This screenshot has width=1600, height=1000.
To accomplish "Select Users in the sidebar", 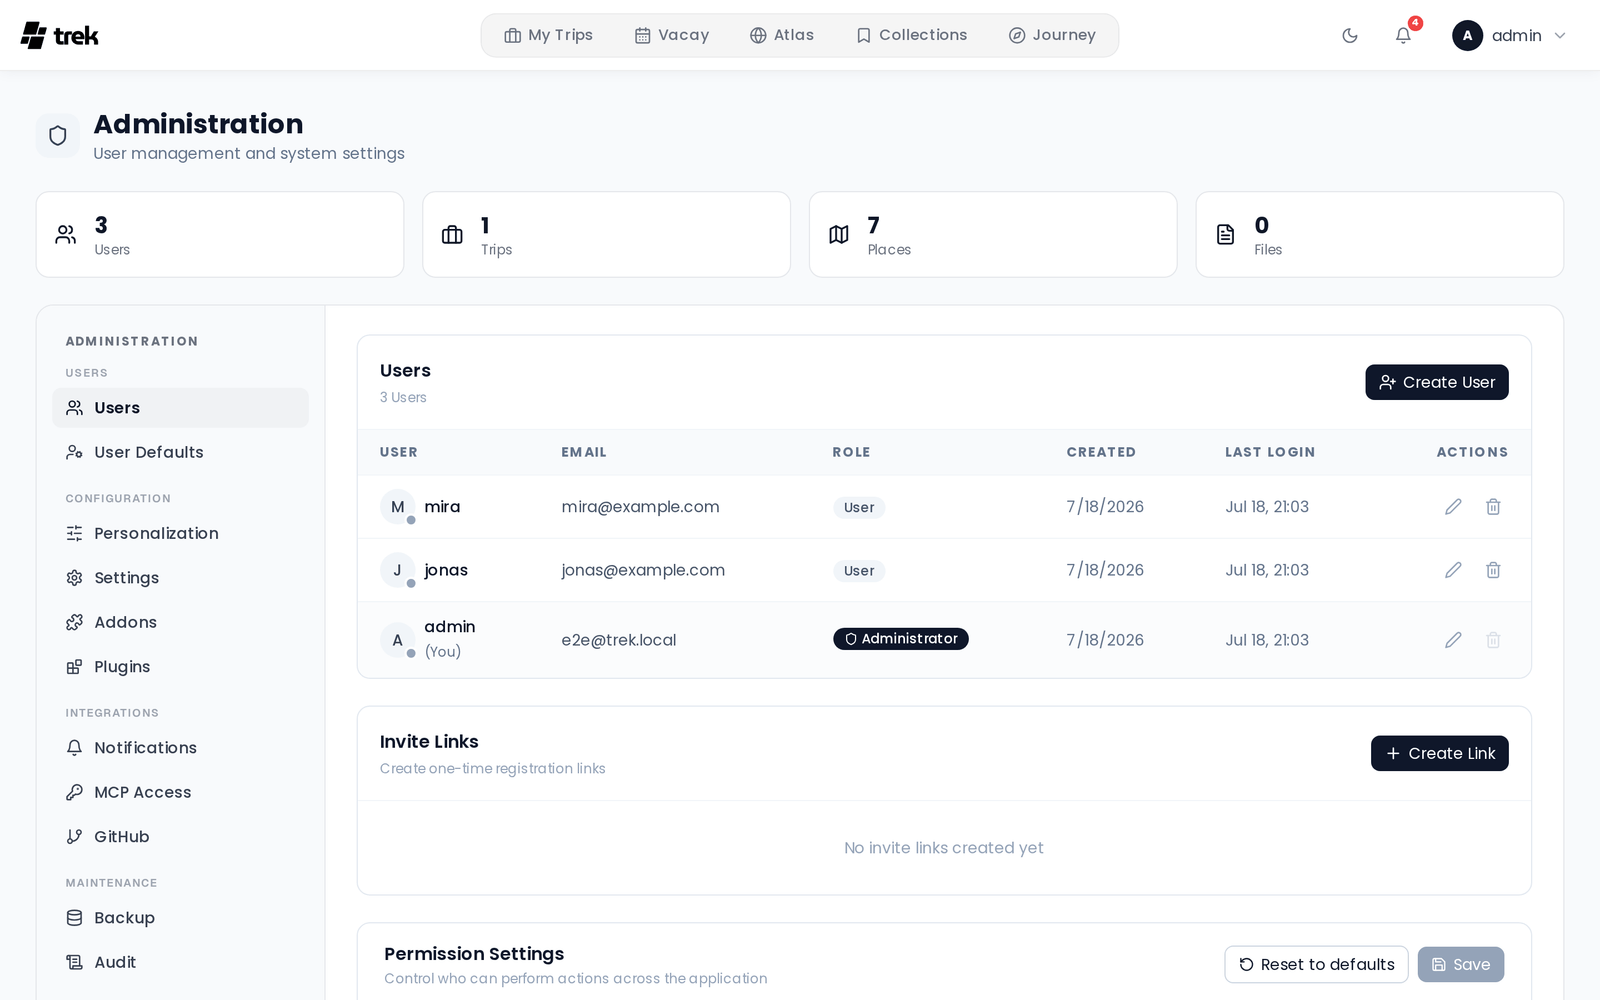I will pos(180,408).
